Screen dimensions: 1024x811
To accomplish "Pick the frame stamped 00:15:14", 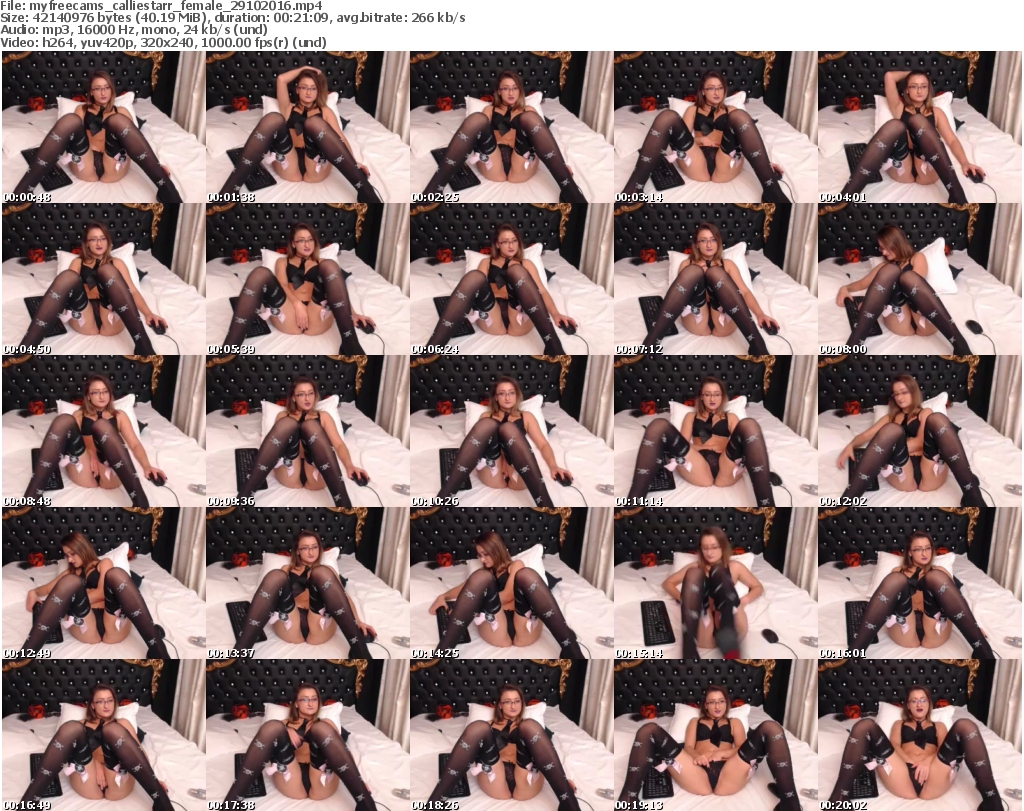I will tap(715, 584).
